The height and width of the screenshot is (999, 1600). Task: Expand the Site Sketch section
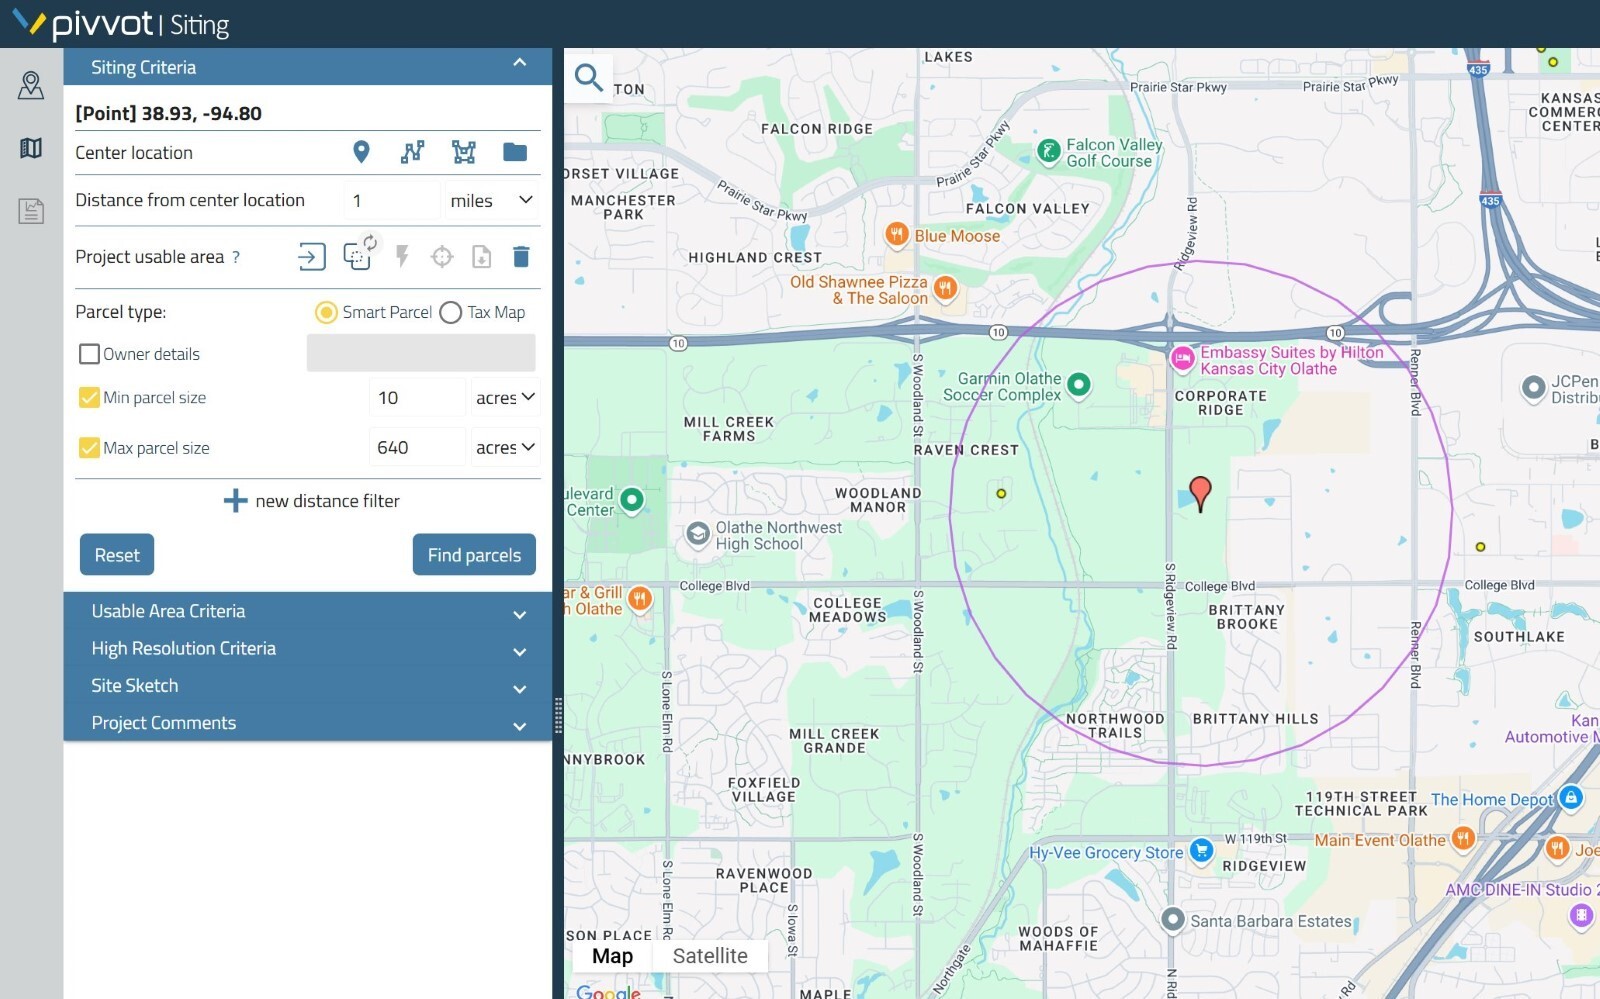307,686
